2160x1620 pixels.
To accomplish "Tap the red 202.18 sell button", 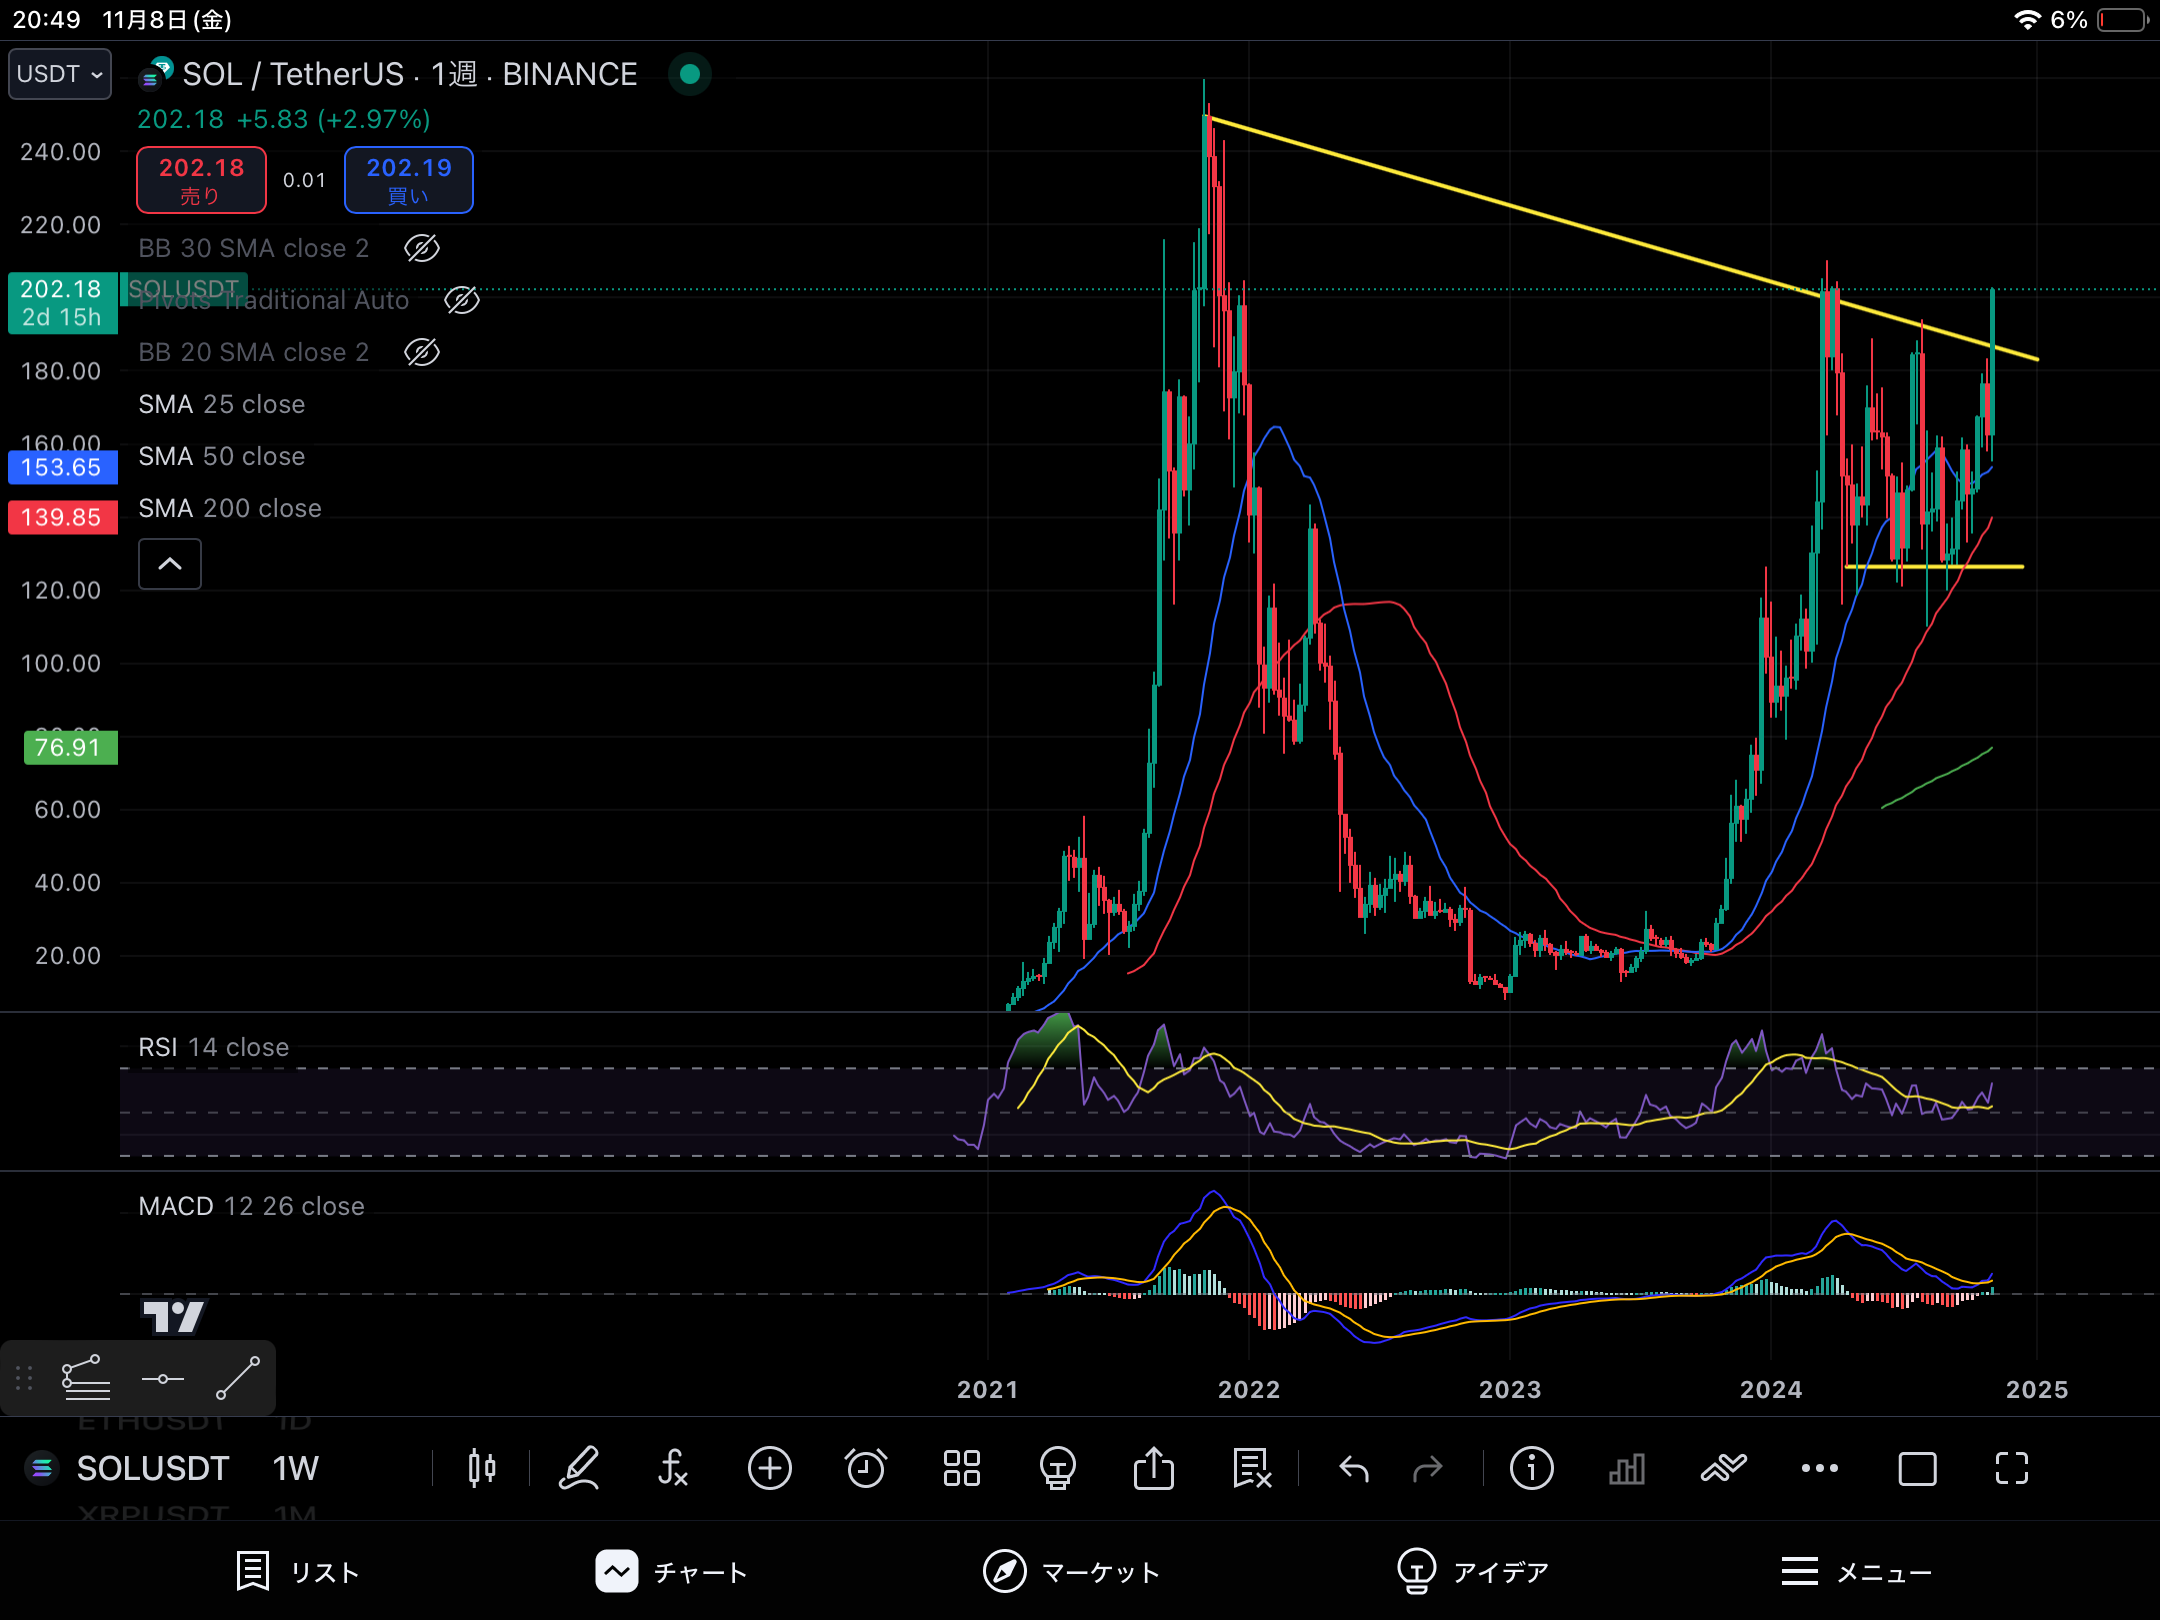I will pos(201,180).
